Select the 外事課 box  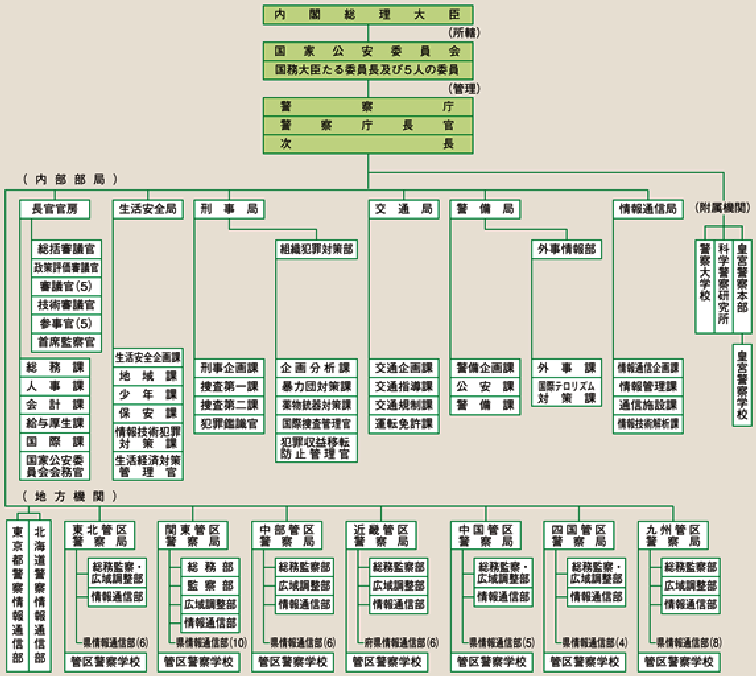[x=567, y=368]
